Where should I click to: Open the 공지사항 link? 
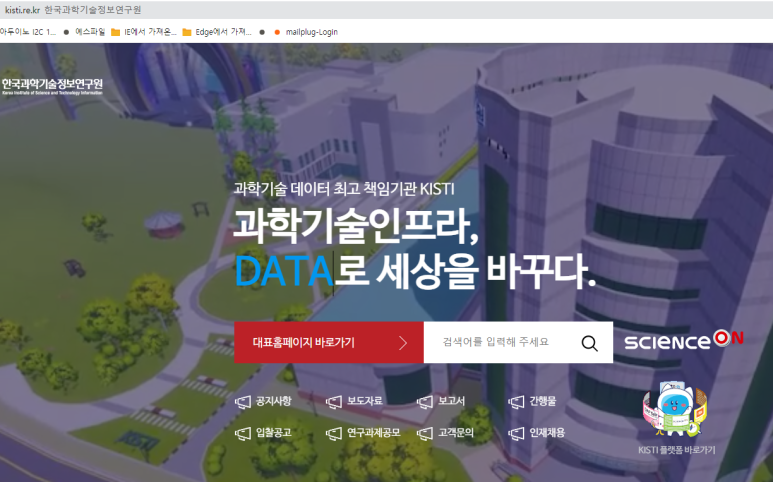274,401
